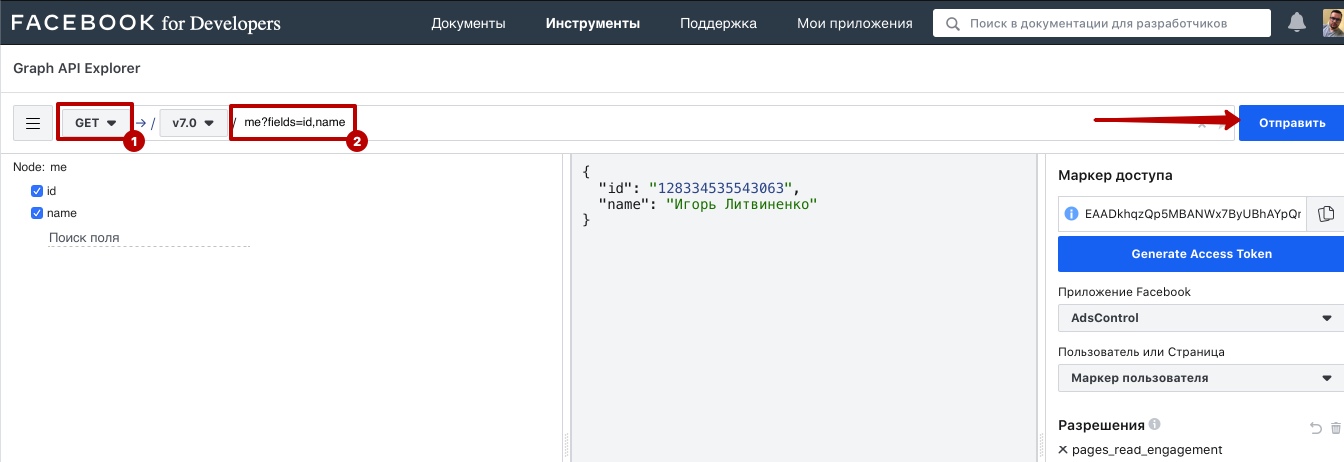Remove the pages_read_engagement permission
Viewport: 1344px width, 462px height.
click(x=1063, y=450)
